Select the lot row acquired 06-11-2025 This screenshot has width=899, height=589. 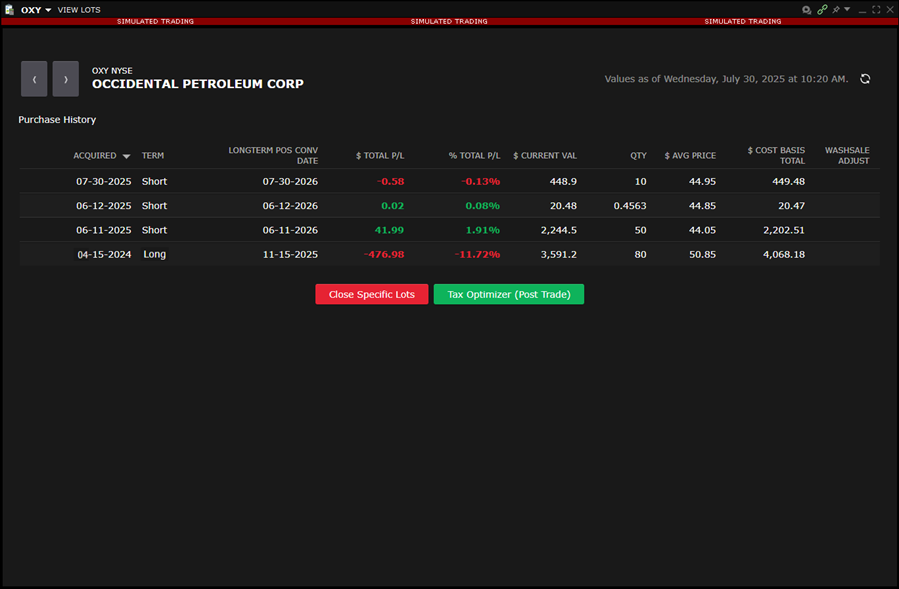coord(104,230)
